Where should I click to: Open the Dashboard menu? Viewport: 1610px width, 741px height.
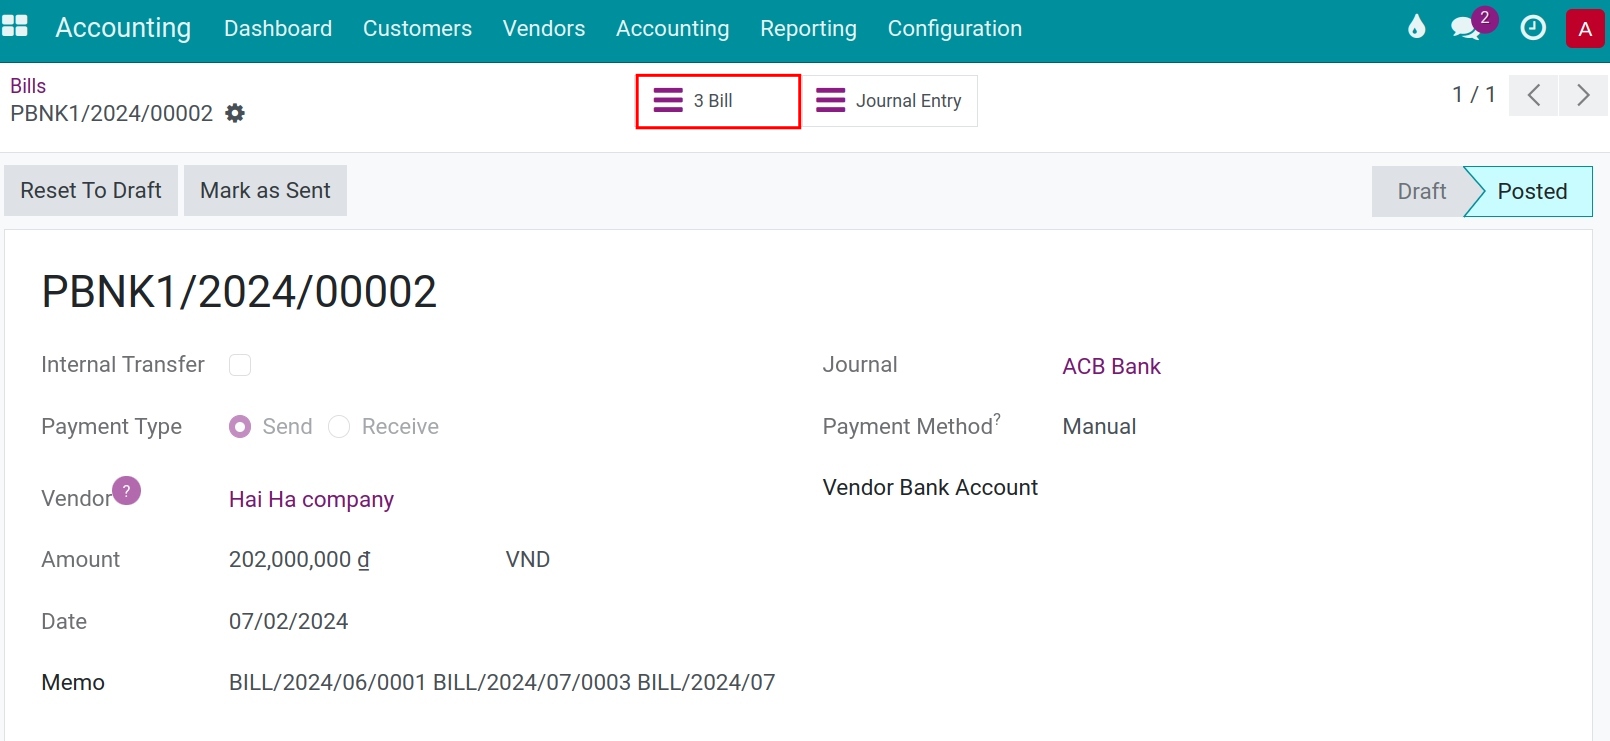(x=278, y=28)
